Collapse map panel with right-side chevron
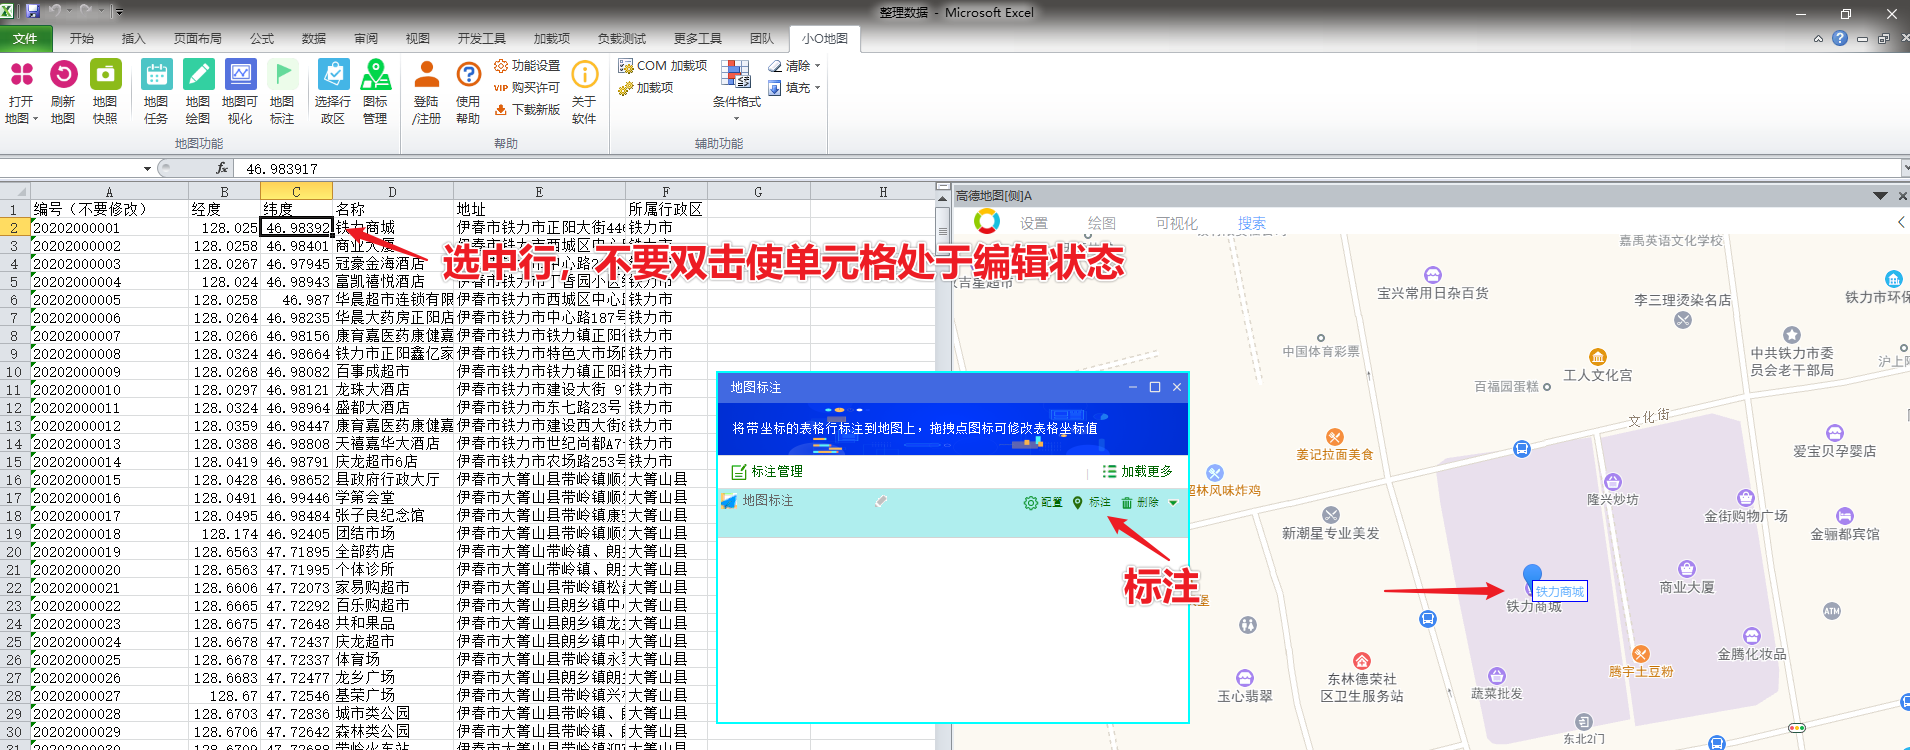The image size is (1910, 750). pos(1901,222)
